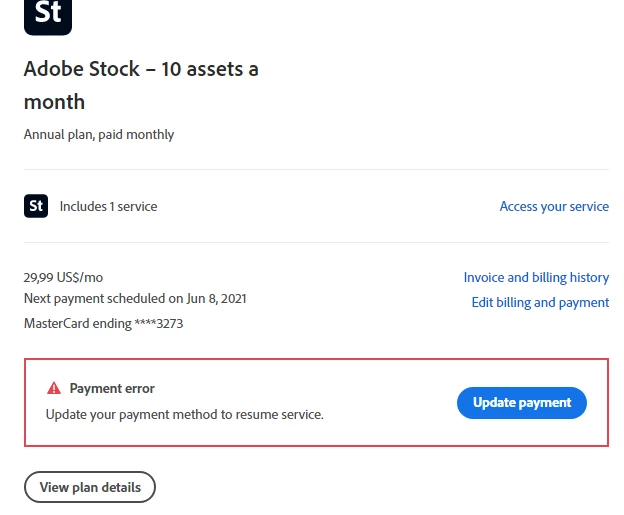Click the Update your payment method message

pos(185,414)
